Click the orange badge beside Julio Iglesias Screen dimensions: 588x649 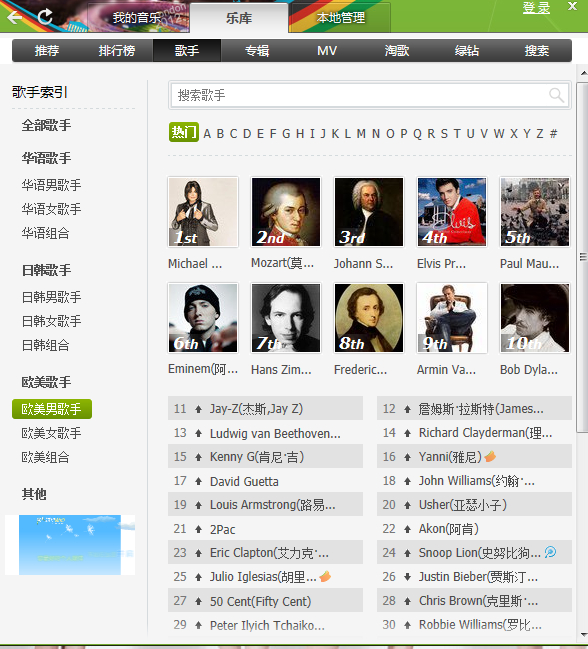325,576
